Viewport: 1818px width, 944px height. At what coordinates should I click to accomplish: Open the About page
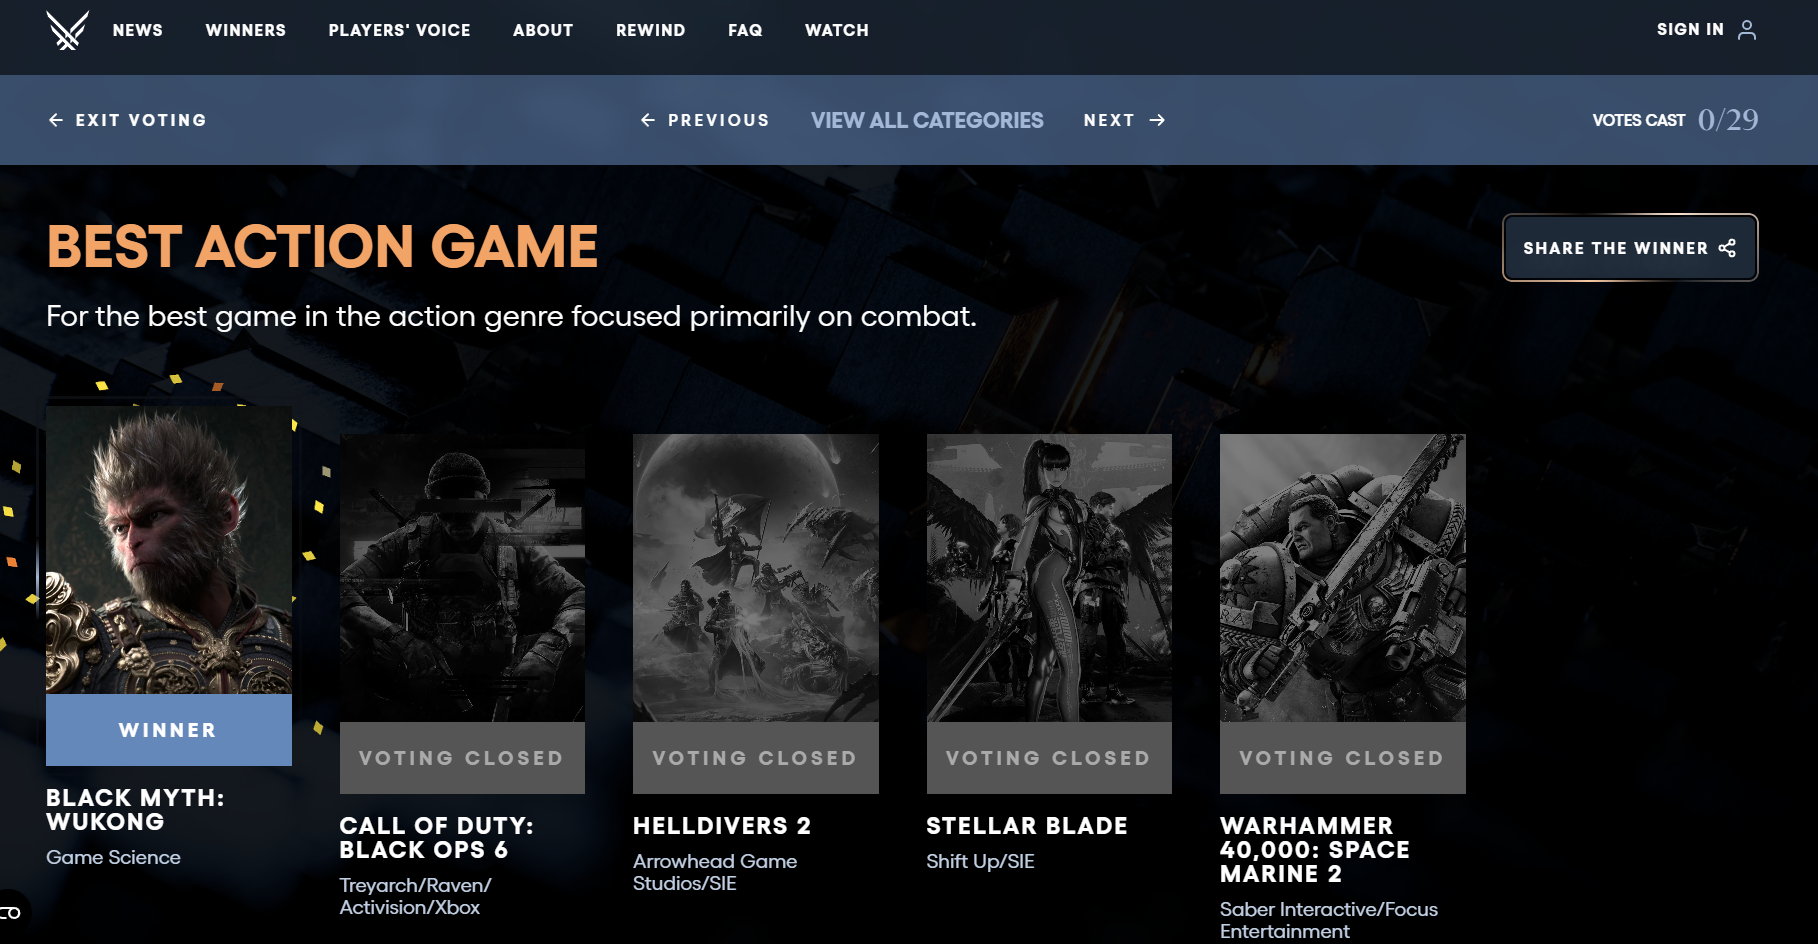coord(543,30)
